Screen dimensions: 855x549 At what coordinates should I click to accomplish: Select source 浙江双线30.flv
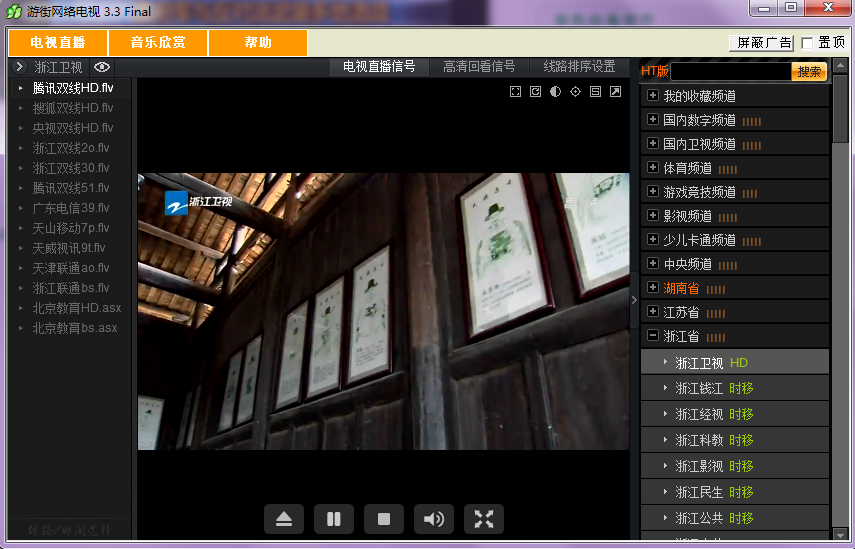point(71,168)
